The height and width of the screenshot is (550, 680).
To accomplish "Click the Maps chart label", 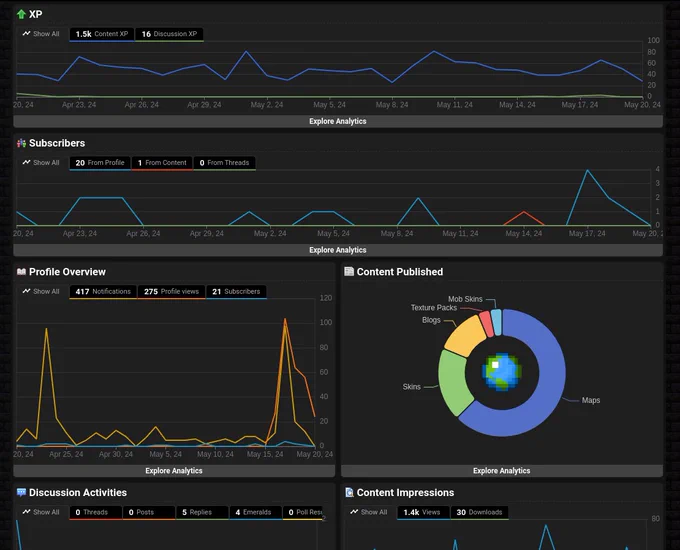I will 591,400.
